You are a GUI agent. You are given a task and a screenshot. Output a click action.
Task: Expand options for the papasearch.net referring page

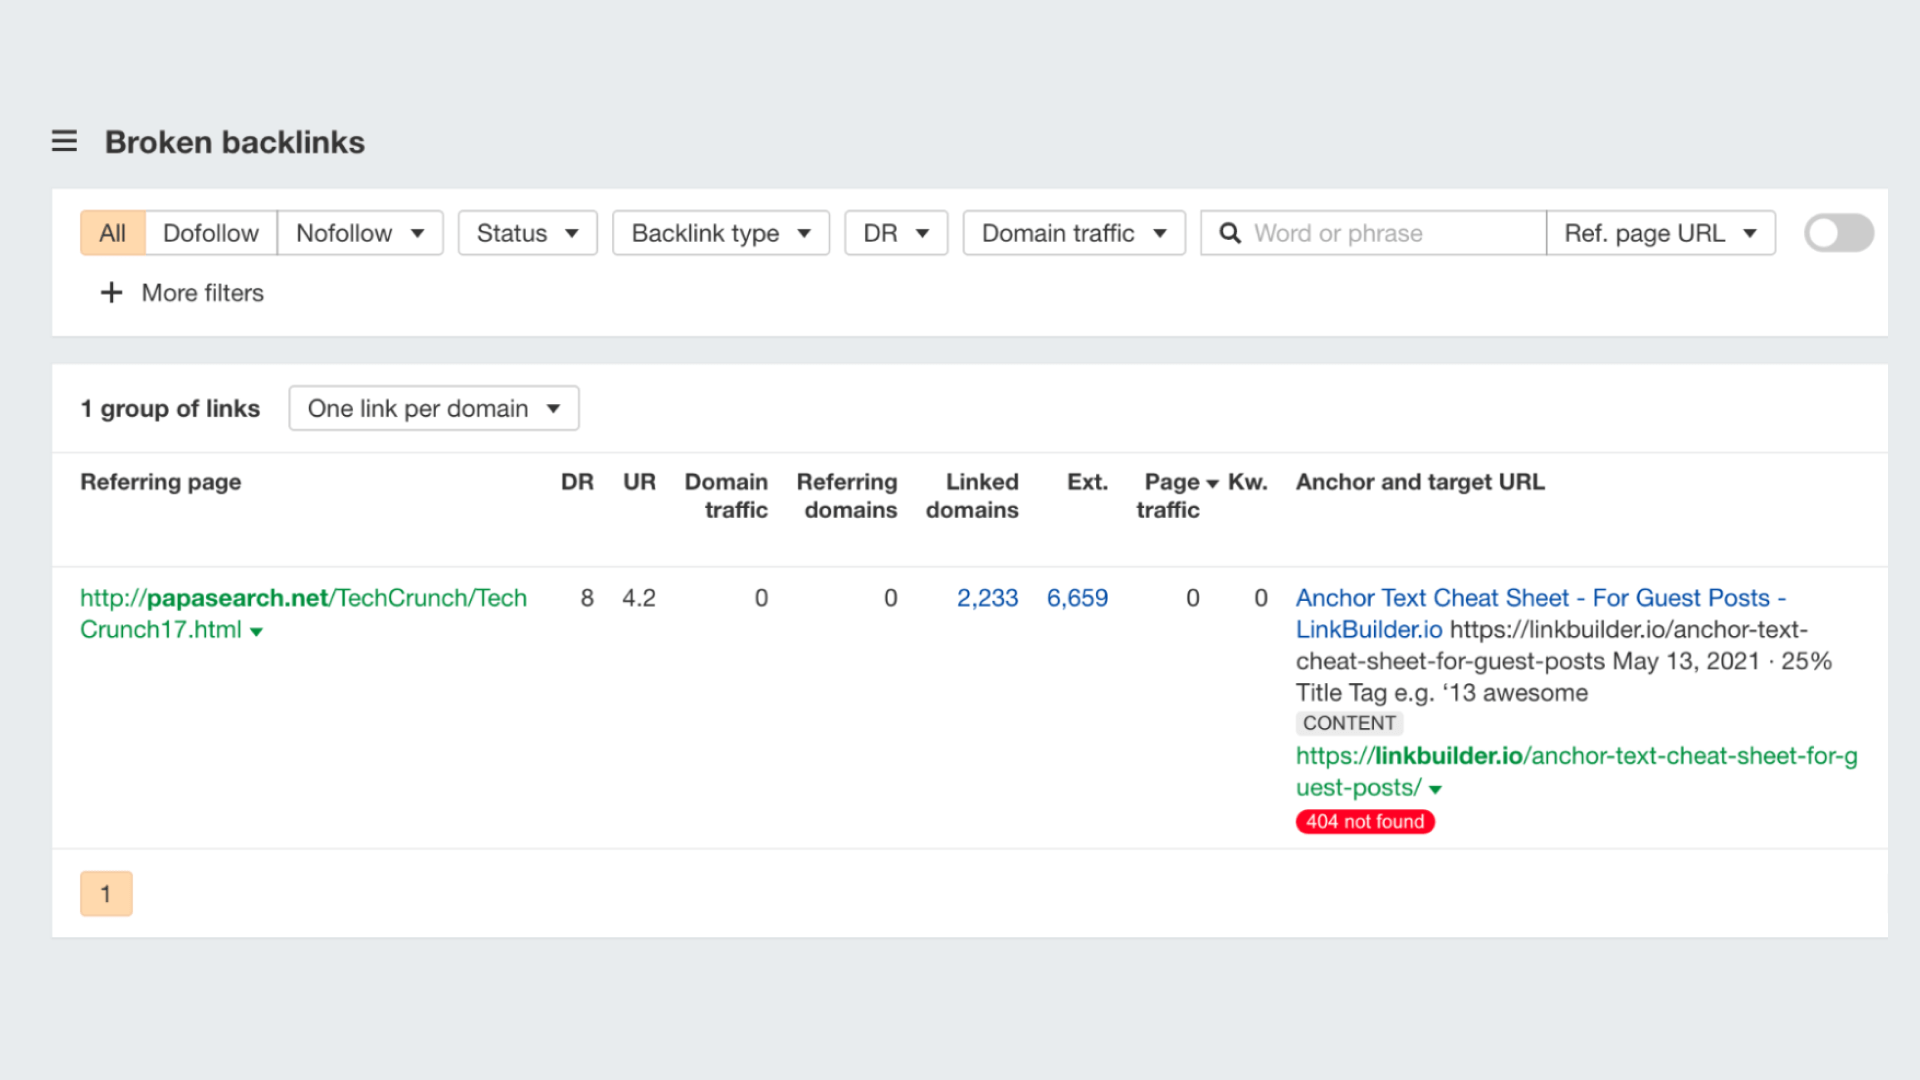pyautogui.click(x=258, y=630)
